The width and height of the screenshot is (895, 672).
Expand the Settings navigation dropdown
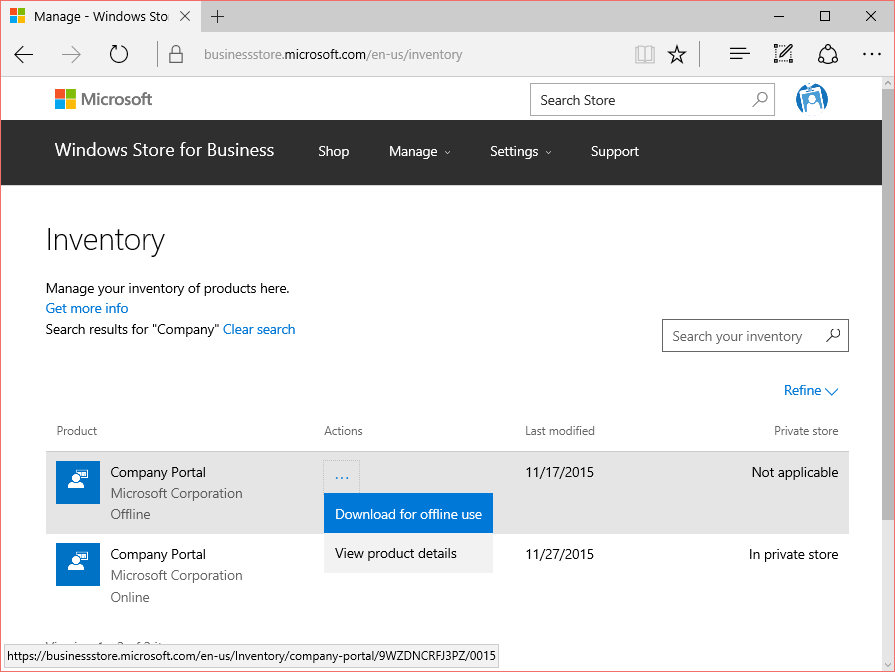(x=521, y=151)
